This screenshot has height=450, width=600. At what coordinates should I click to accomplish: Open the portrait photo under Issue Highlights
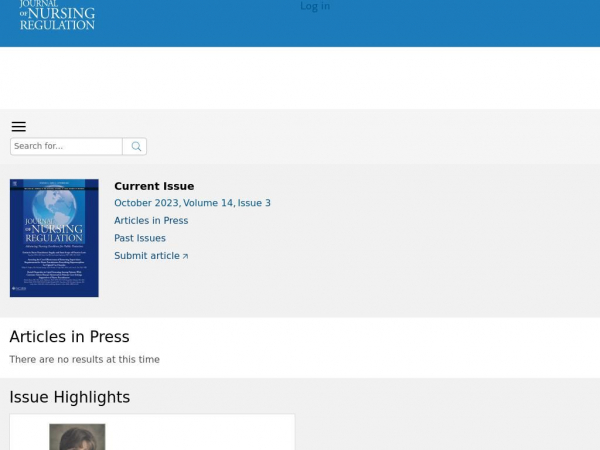77,437
